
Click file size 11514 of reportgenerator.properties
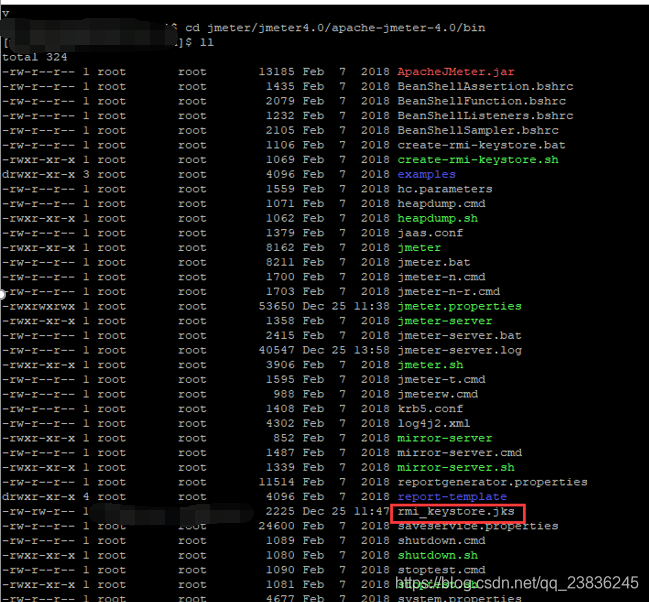click(x=276, y=482)
